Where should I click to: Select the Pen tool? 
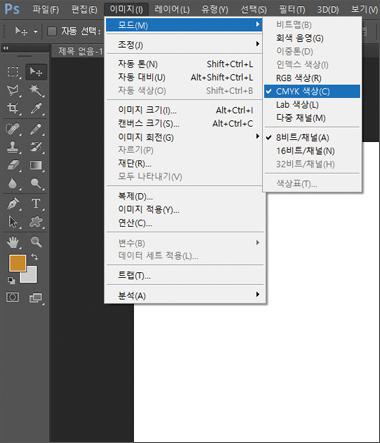[13, 203]
